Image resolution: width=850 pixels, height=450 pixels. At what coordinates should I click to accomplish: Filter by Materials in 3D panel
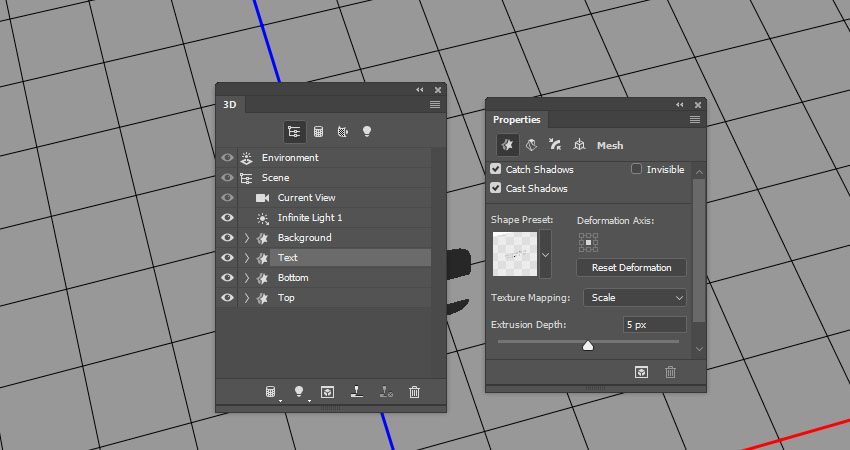[x=343, y=132]
